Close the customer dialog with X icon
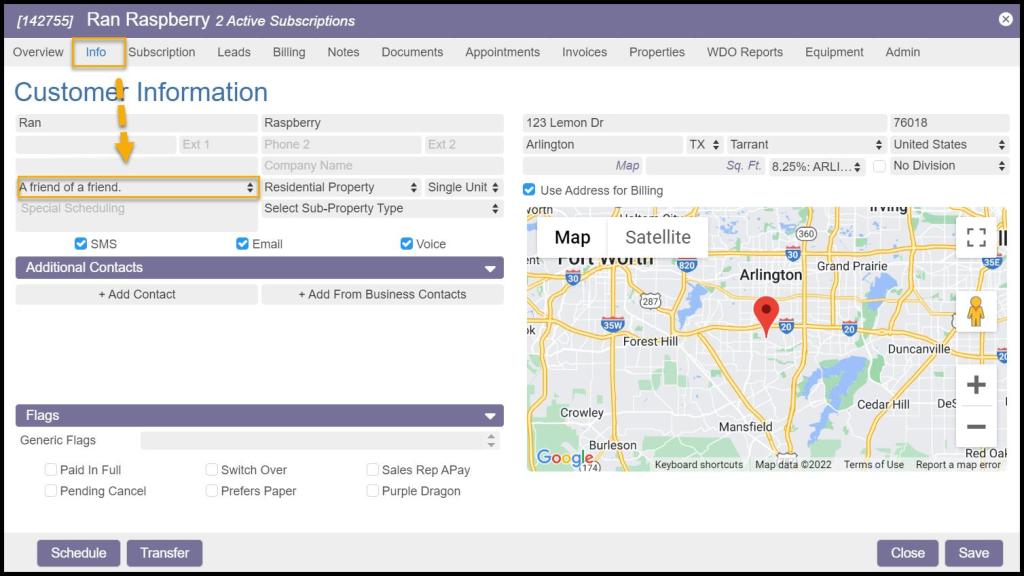Image resolution: width=1024 pixels, height=576 pixels. coord(1006,19)
